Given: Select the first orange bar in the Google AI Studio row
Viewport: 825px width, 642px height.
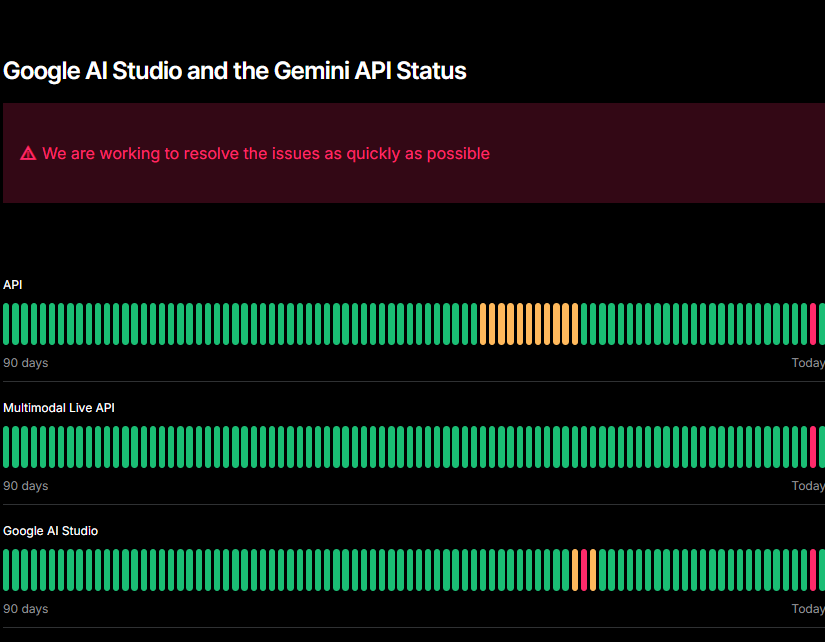Looking at the screenshot, I should pyautogui.click(x=575, y=570).
